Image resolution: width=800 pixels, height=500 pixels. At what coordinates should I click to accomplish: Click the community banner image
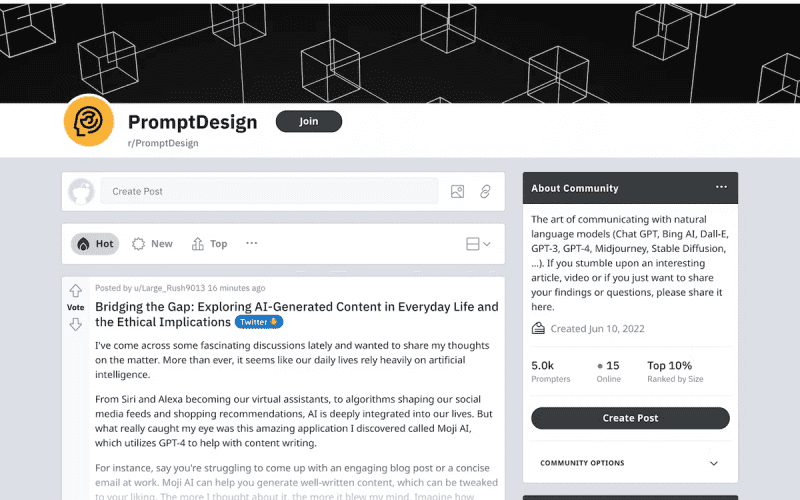coord(400,53)
